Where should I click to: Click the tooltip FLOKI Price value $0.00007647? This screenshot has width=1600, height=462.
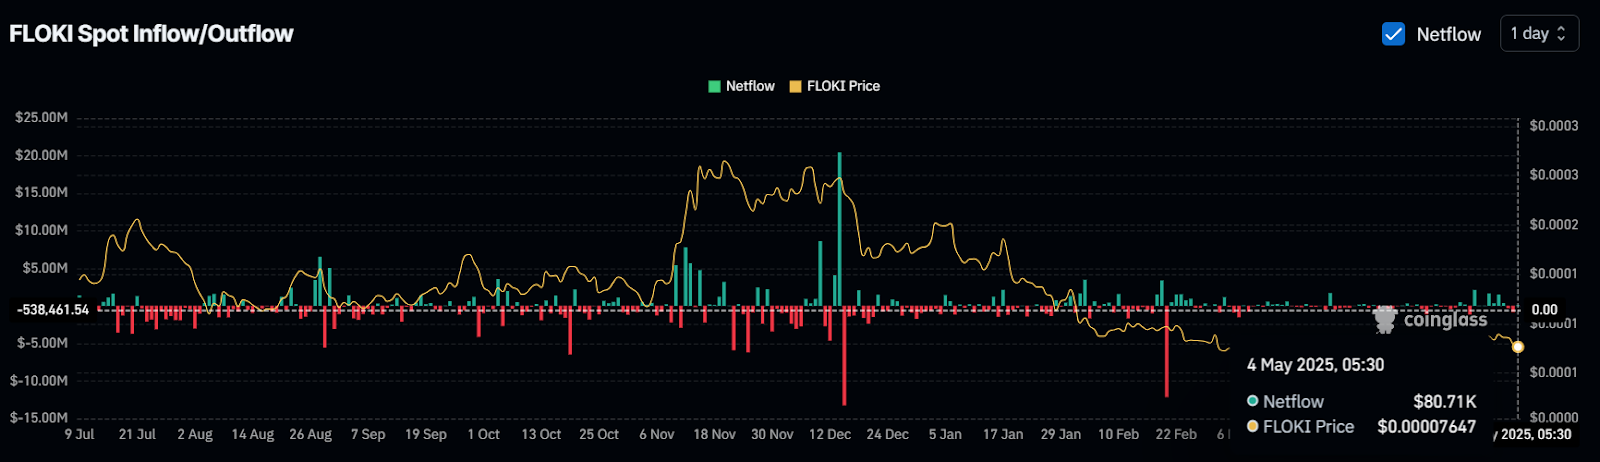coord(1427,427)
